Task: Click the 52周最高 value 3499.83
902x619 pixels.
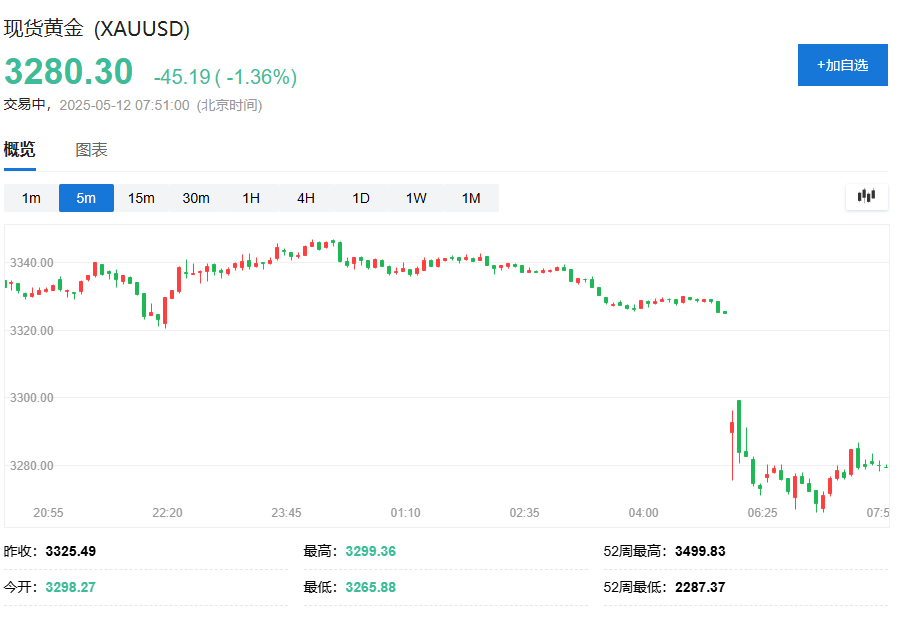Action: pyautogui.click(x=700, y=551)
